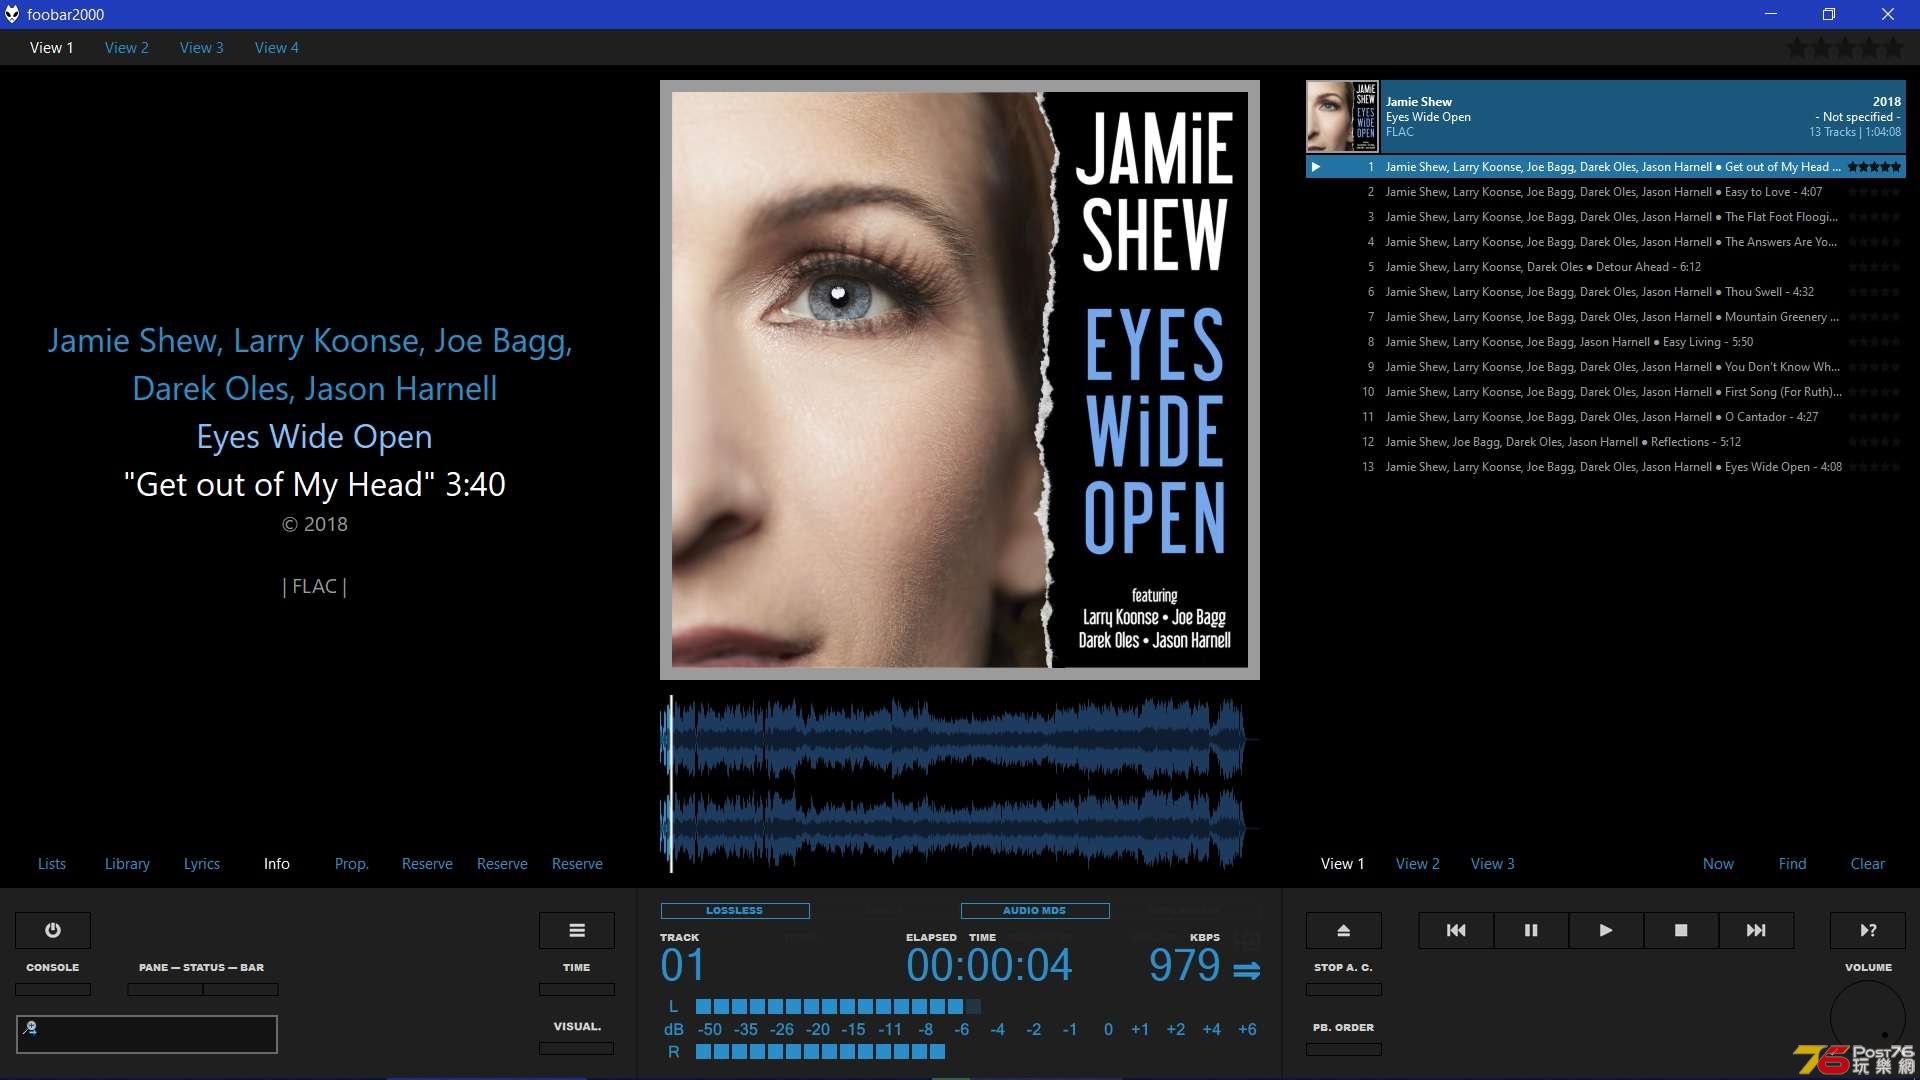Toggle the Stop A. C. indicator switch
The image size is (1920, 1080).
[x=1344, y=990]
